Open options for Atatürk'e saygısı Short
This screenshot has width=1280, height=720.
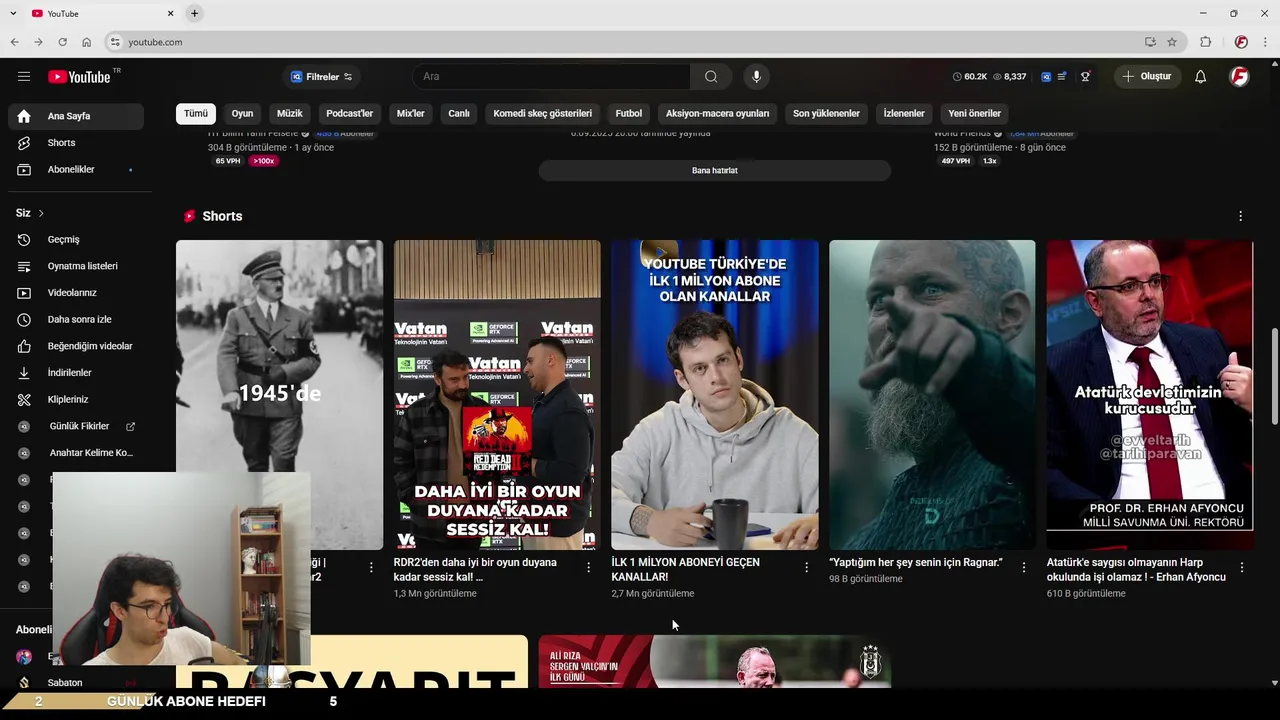pyautogui.click(x=1241, y=567)
